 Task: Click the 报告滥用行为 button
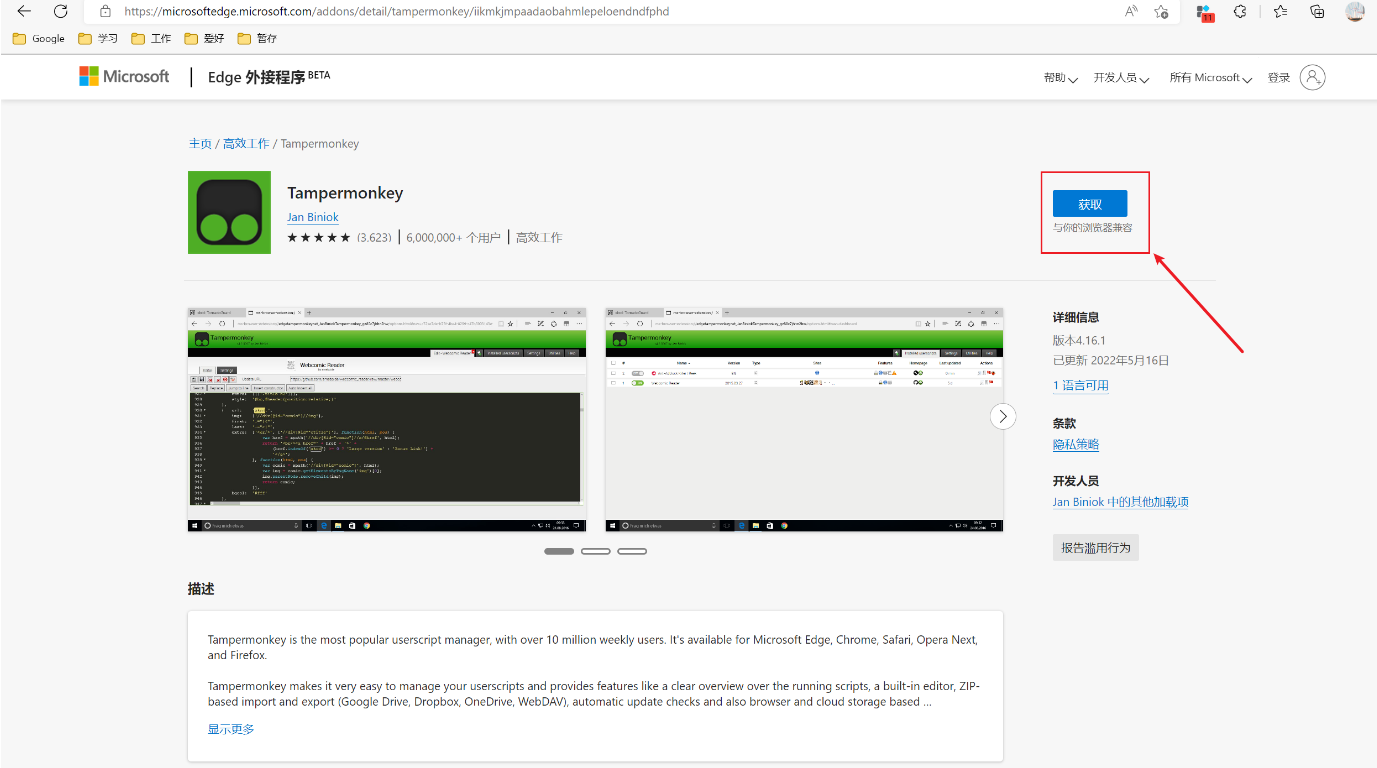point(1096,548)
